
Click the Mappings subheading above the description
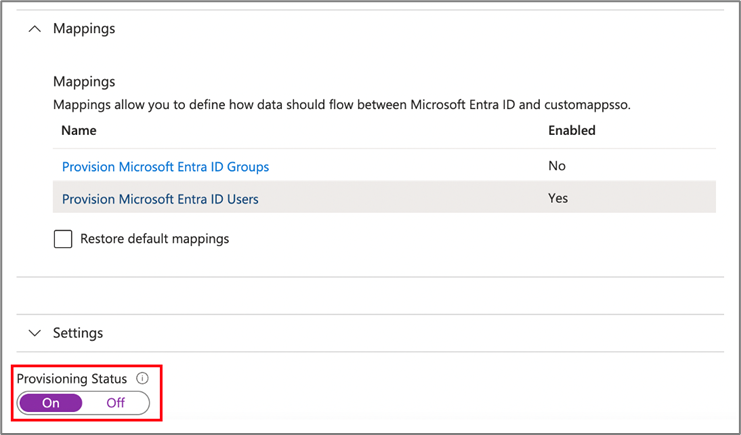(x=84, y=82)
